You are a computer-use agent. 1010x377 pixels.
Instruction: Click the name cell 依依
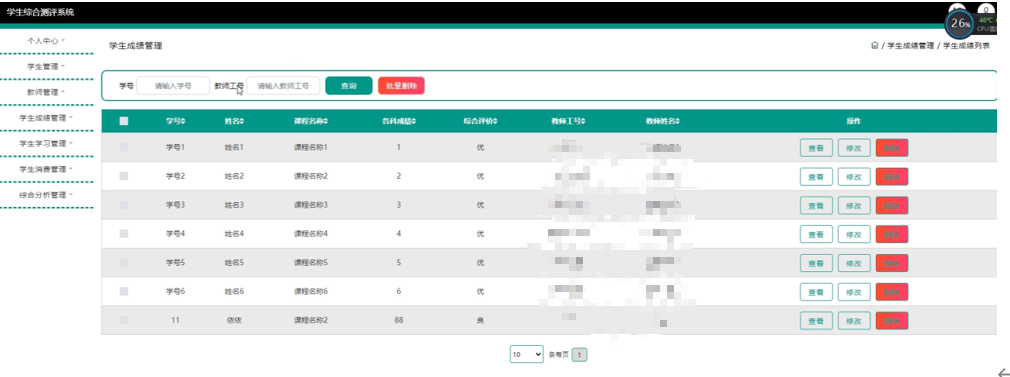(234, 320)
